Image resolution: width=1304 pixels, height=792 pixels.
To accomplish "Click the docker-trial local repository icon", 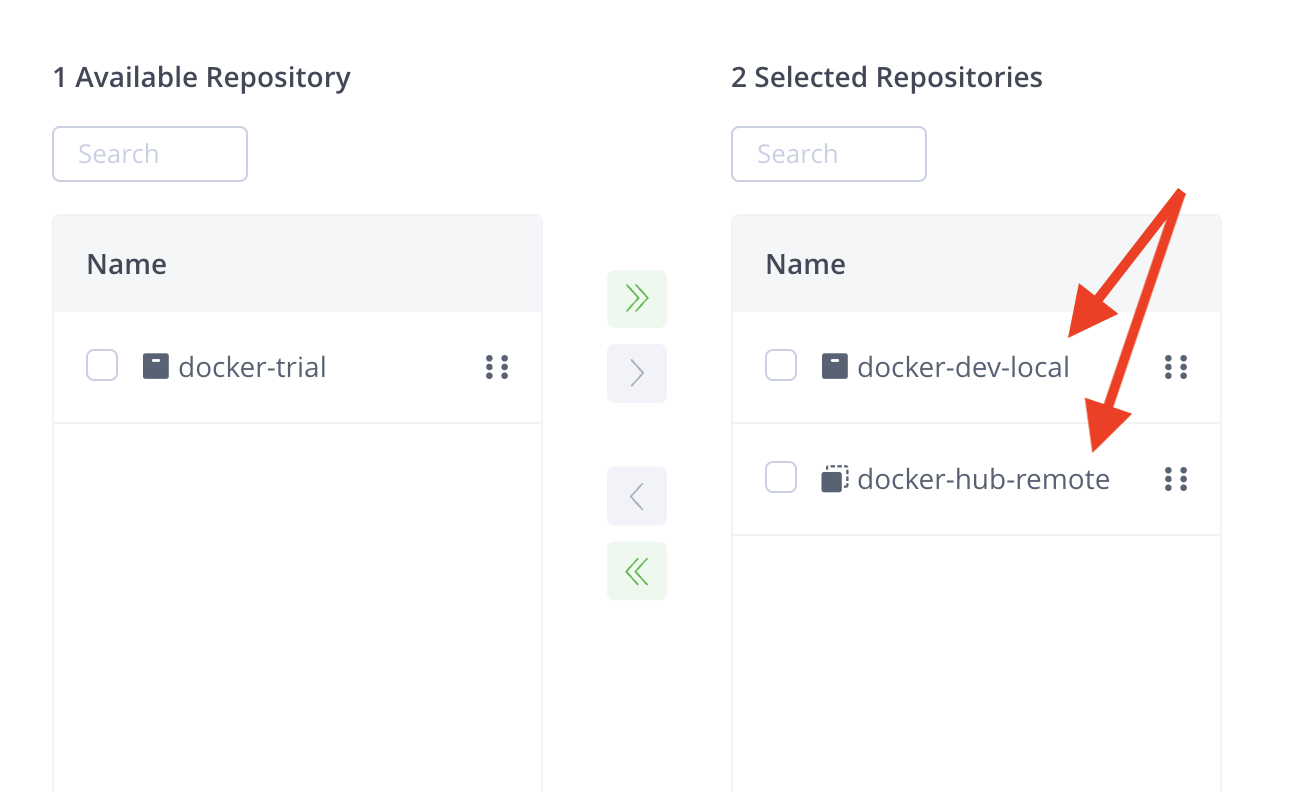I will (156, 366).
